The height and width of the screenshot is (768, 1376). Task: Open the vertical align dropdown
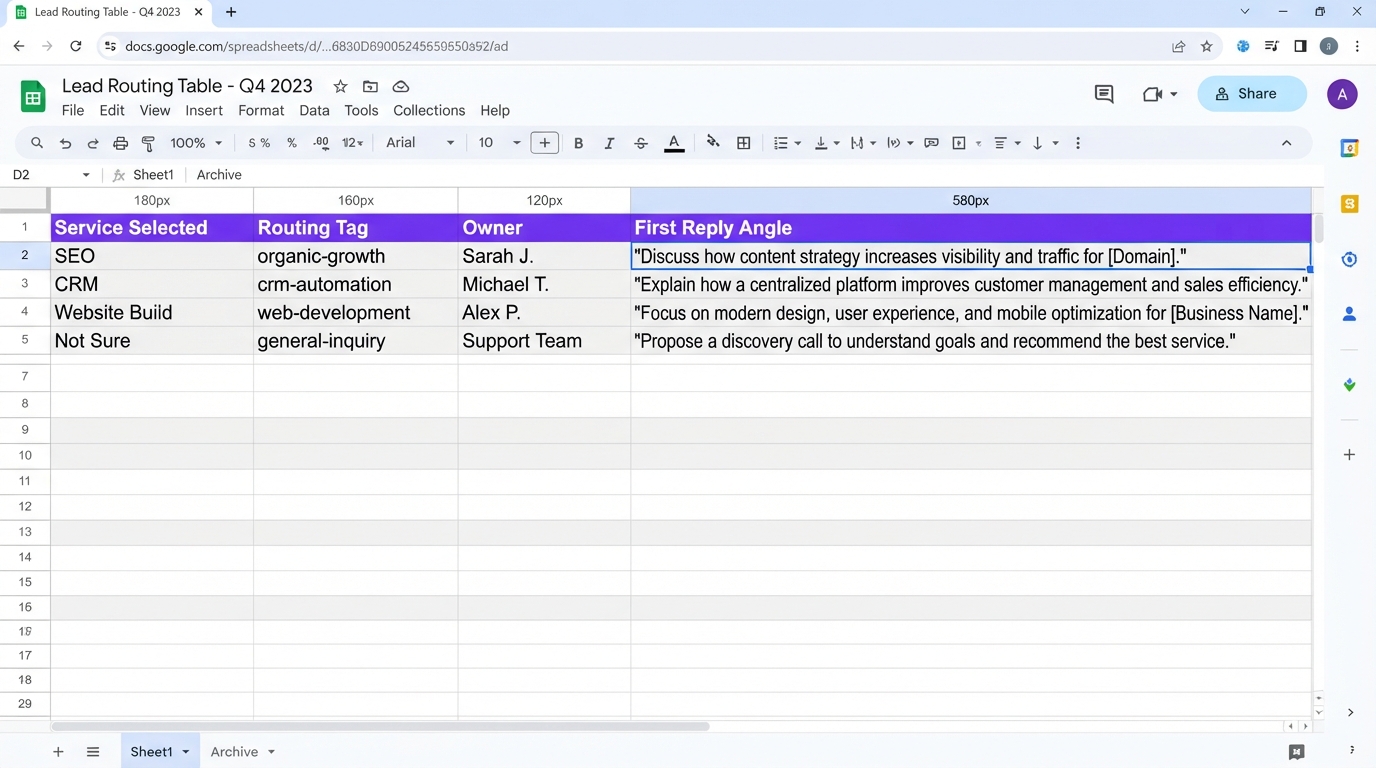pos(826,143)
